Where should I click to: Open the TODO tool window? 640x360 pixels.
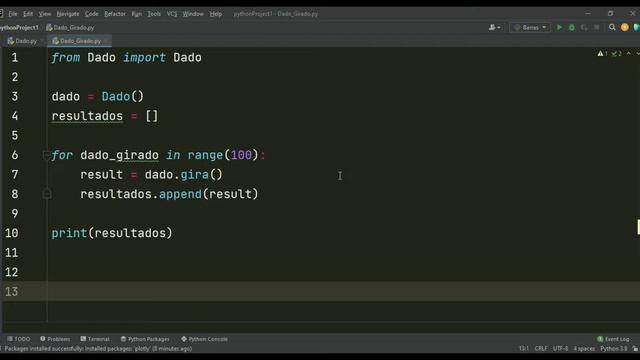click(19, 339)
